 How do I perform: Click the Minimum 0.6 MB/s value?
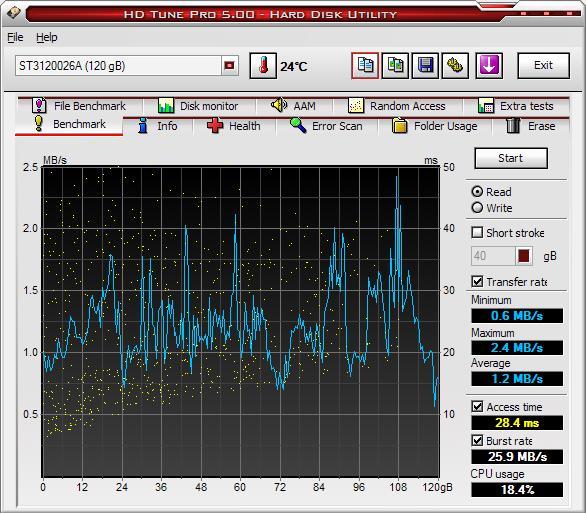(517, 316)
